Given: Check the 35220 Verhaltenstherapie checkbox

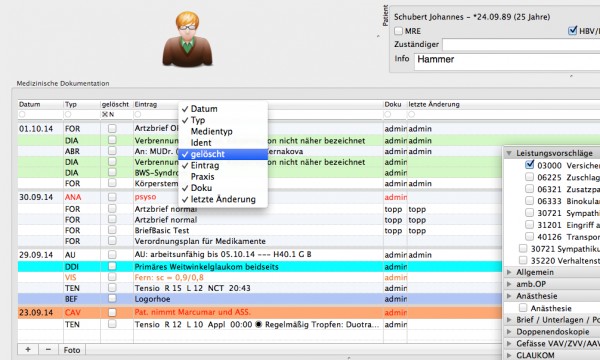Looking at the screenshot, I should coord(523,261).
